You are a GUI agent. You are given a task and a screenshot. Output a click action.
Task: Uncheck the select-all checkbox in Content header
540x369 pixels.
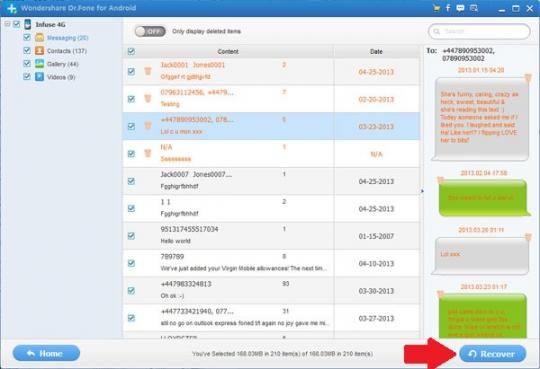coord(131,51)
